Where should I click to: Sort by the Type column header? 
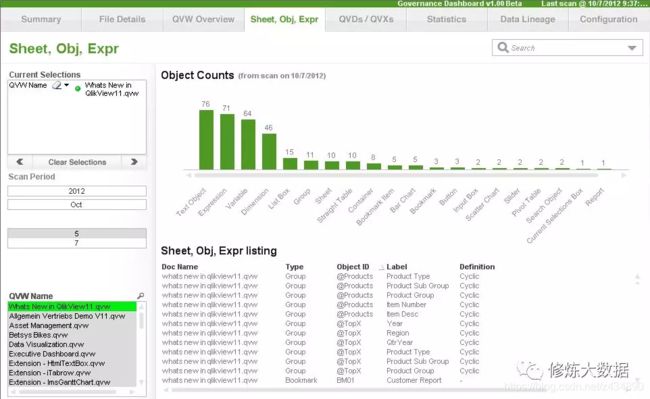click(x=294, y=267)
